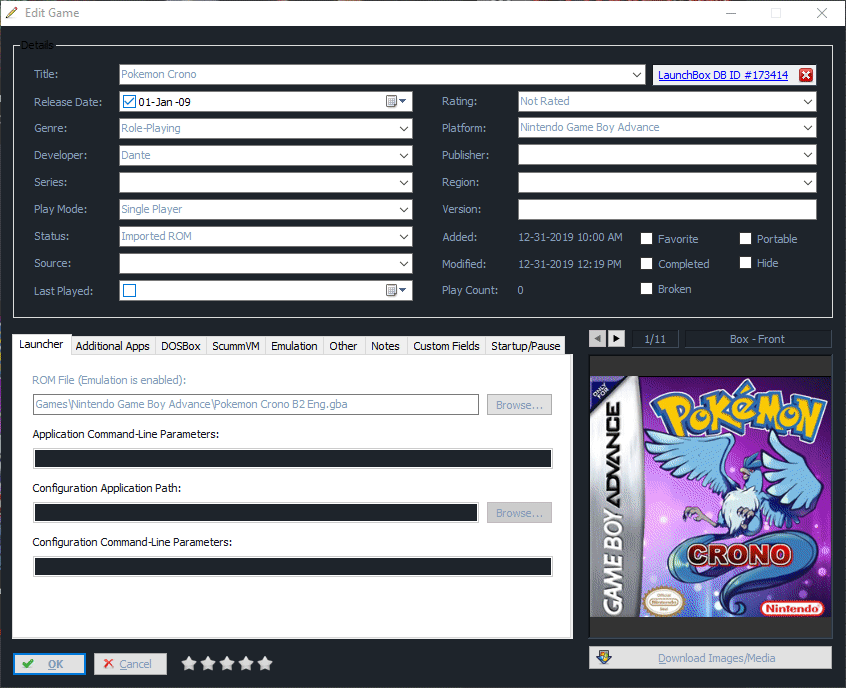Viewport: 846px width, 688px height.
Task: Go to previous image with left arrow
Action: [x=597, y=339]
